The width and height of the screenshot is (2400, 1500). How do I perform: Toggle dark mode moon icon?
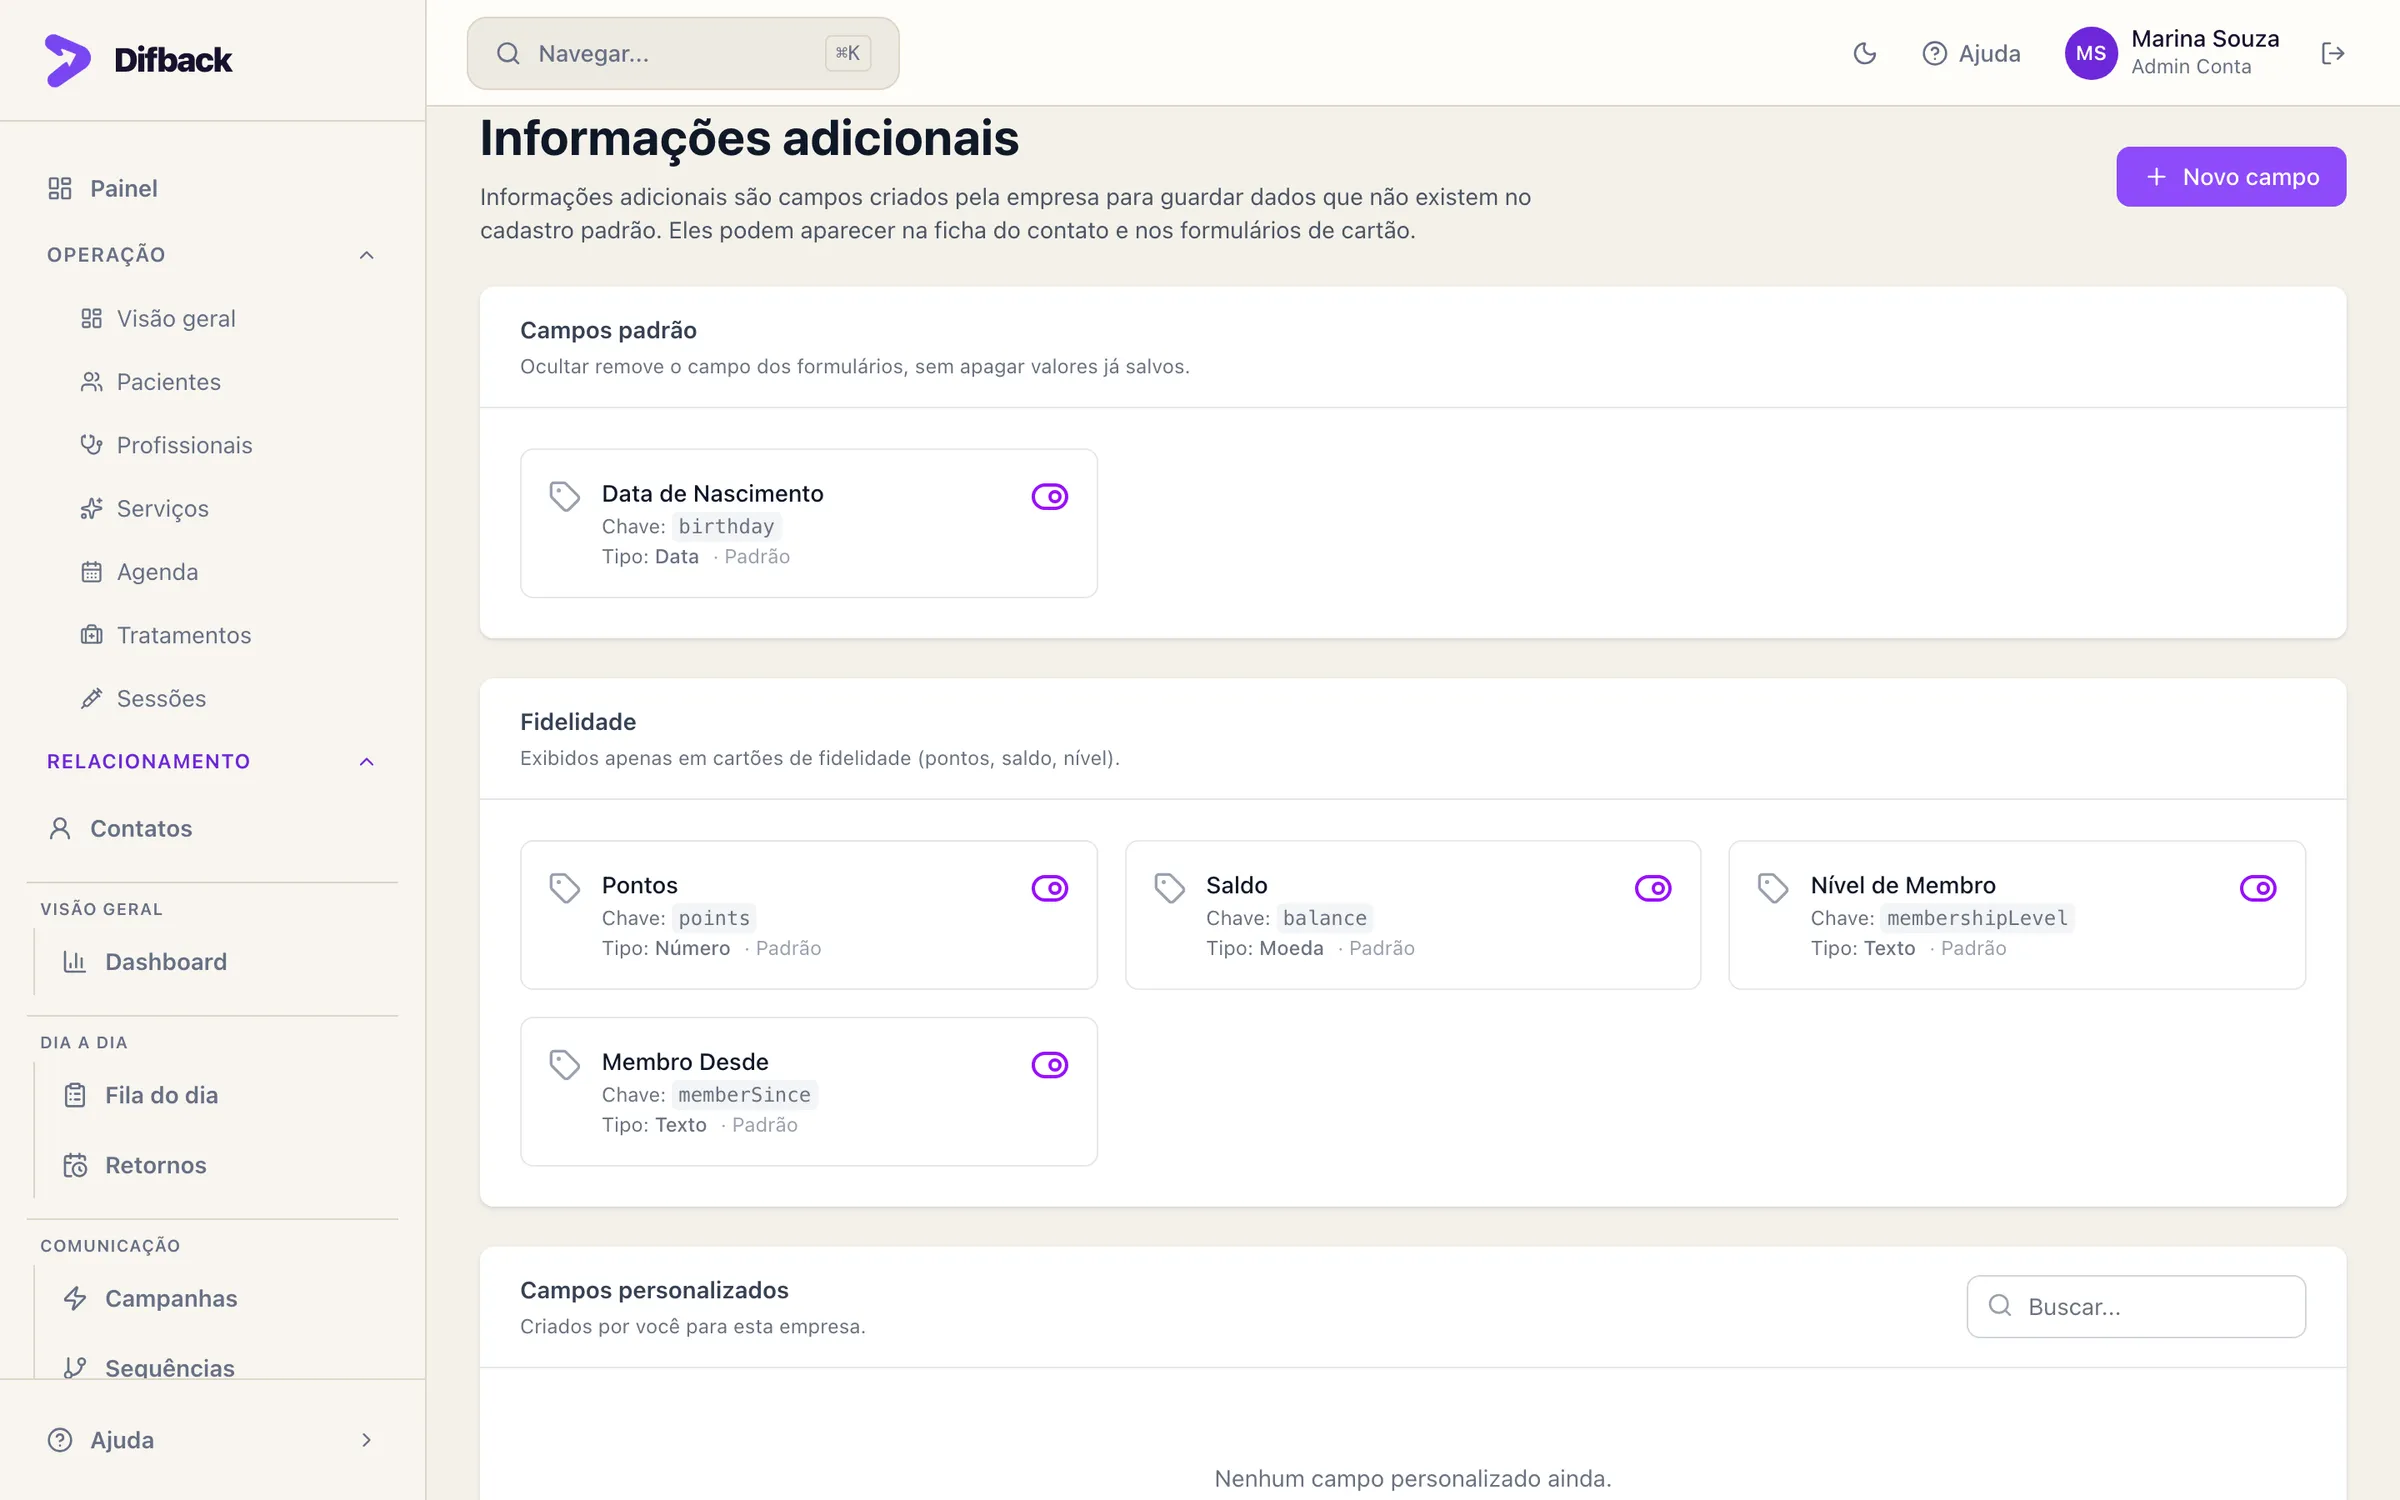(1864, 54)
